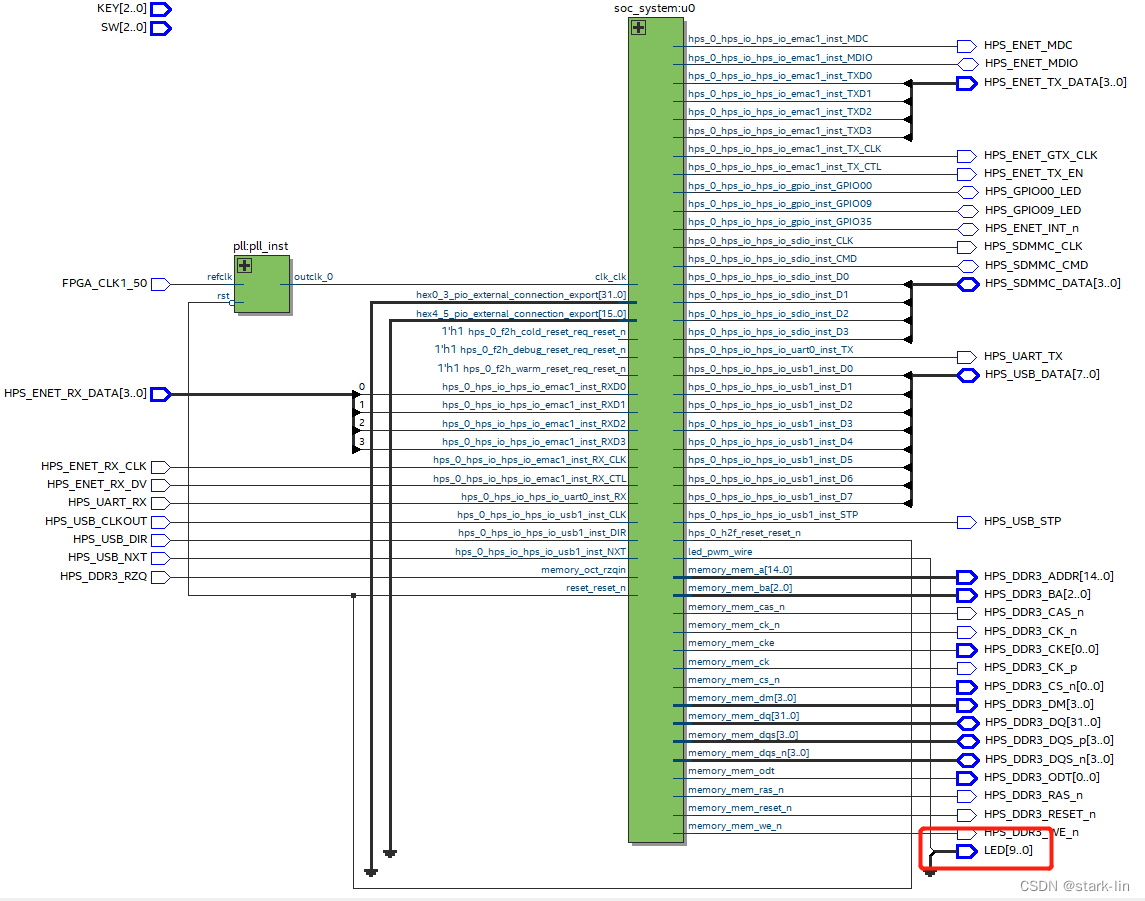Click the hps_io_uart0_inst_TX port label

(770, 350)
